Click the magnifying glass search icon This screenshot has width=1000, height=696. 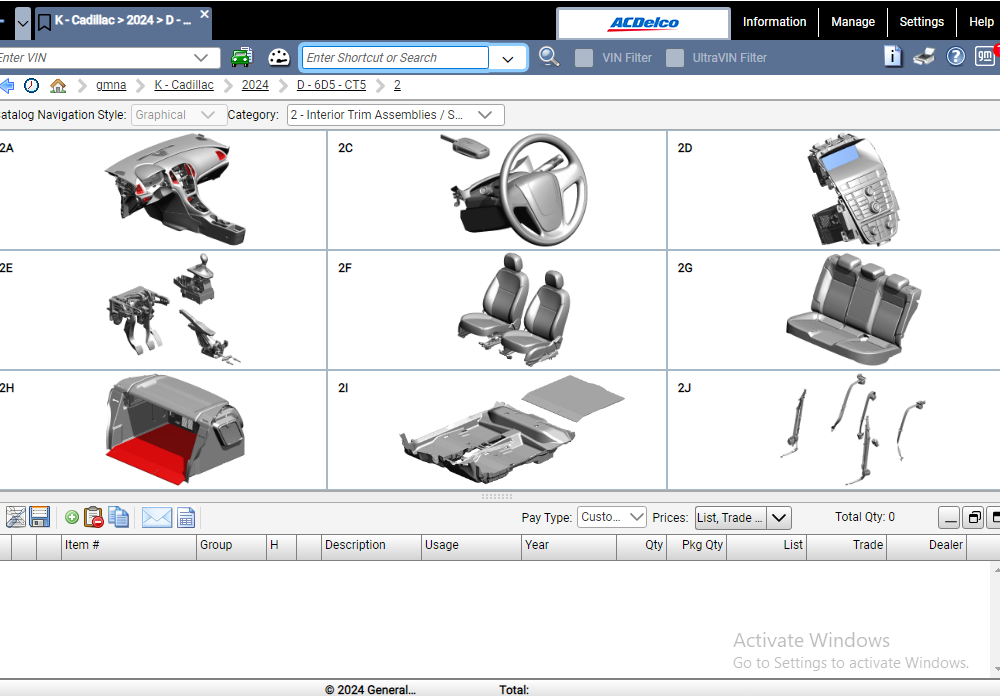(548, 57)
